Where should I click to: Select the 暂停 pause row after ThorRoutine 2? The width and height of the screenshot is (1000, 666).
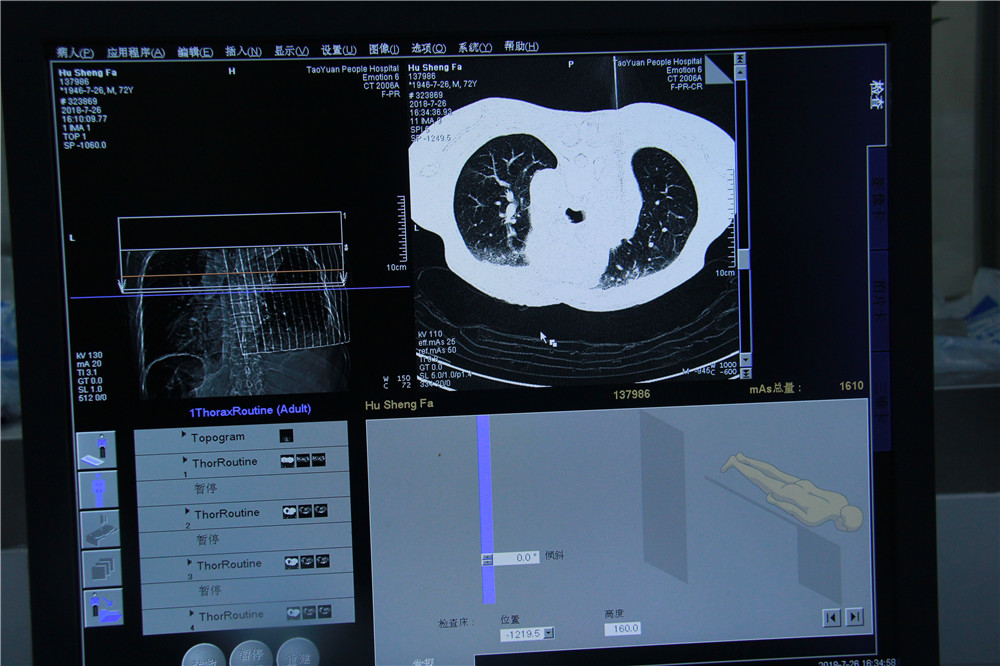point(245,540)
